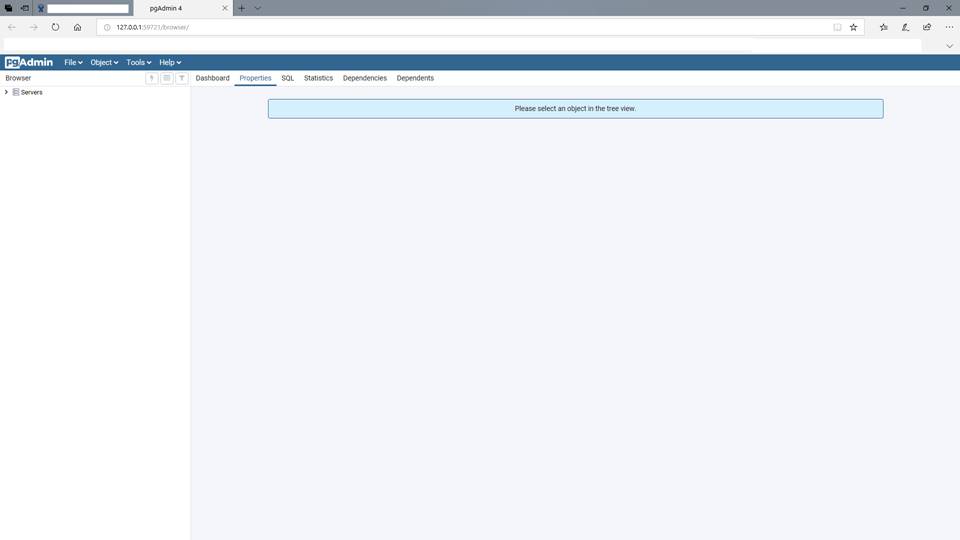Click the Share page icon
Screen dimensions: 960x540
(927, 27)
